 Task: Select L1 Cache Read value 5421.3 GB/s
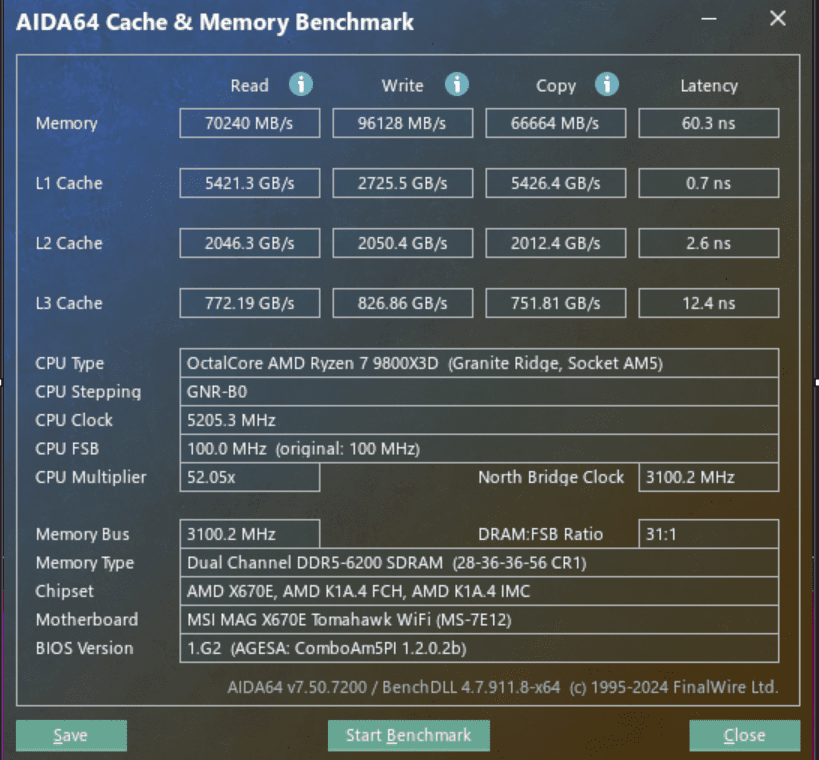pyautogui.click(x=250, y=183)
